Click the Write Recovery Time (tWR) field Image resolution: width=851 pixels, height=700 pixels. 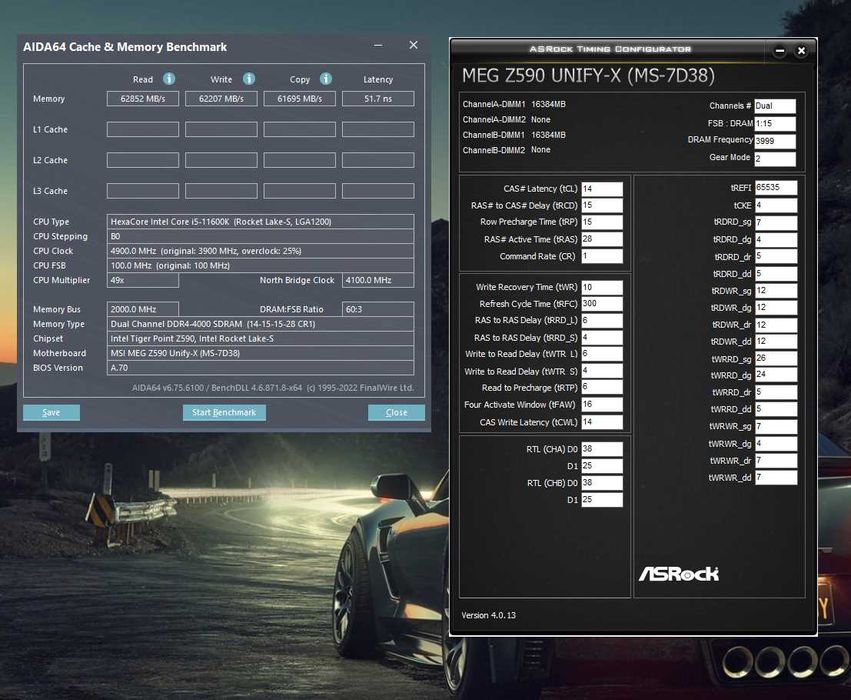click(602, 287)
